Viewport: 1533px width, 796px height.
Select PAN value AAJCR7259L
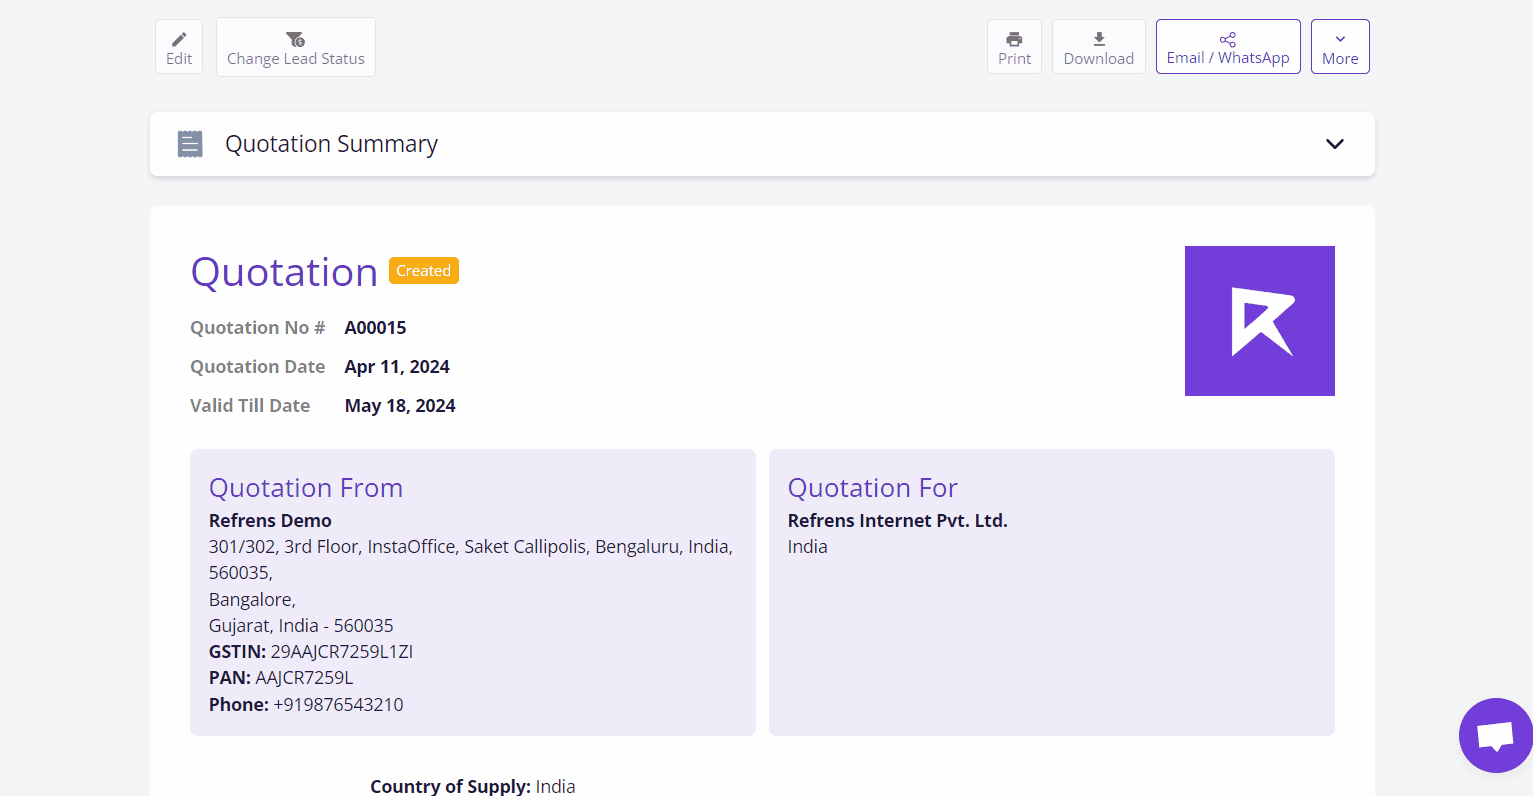coord(305,678)
